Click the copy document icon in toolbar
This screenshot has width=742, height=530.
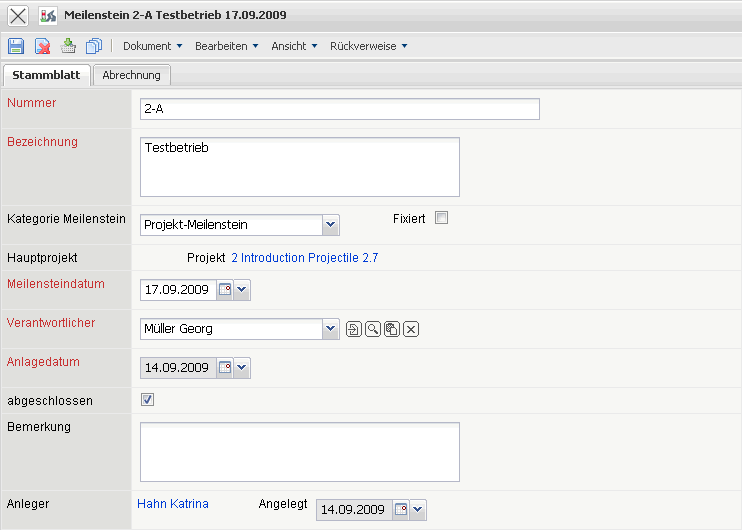[x=94, y=46]
